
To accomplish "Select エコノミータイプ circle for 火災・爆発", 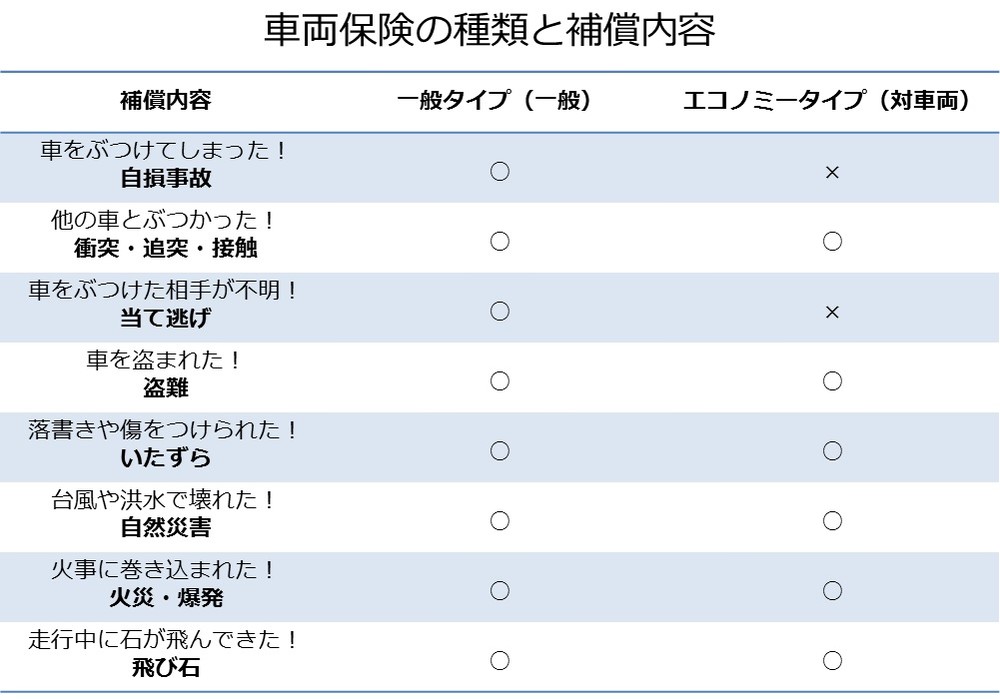I will pyautogui.click(x=831, y=591).
